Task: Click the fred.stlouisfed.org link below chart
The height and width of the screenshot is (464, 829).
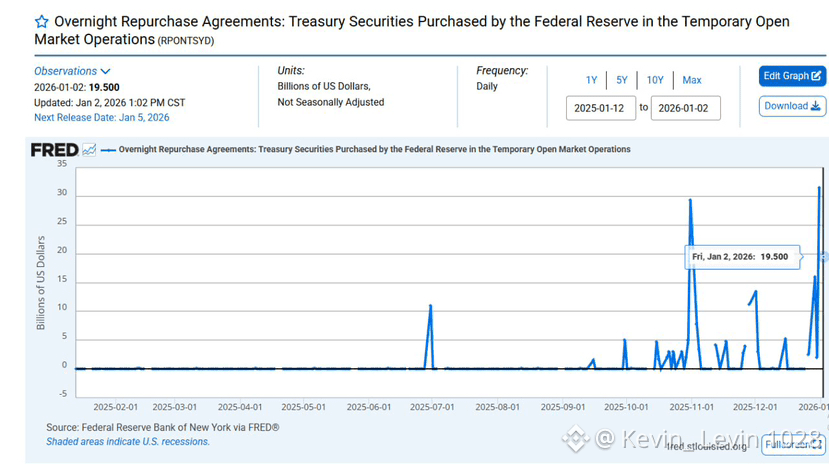Action: 707,445
